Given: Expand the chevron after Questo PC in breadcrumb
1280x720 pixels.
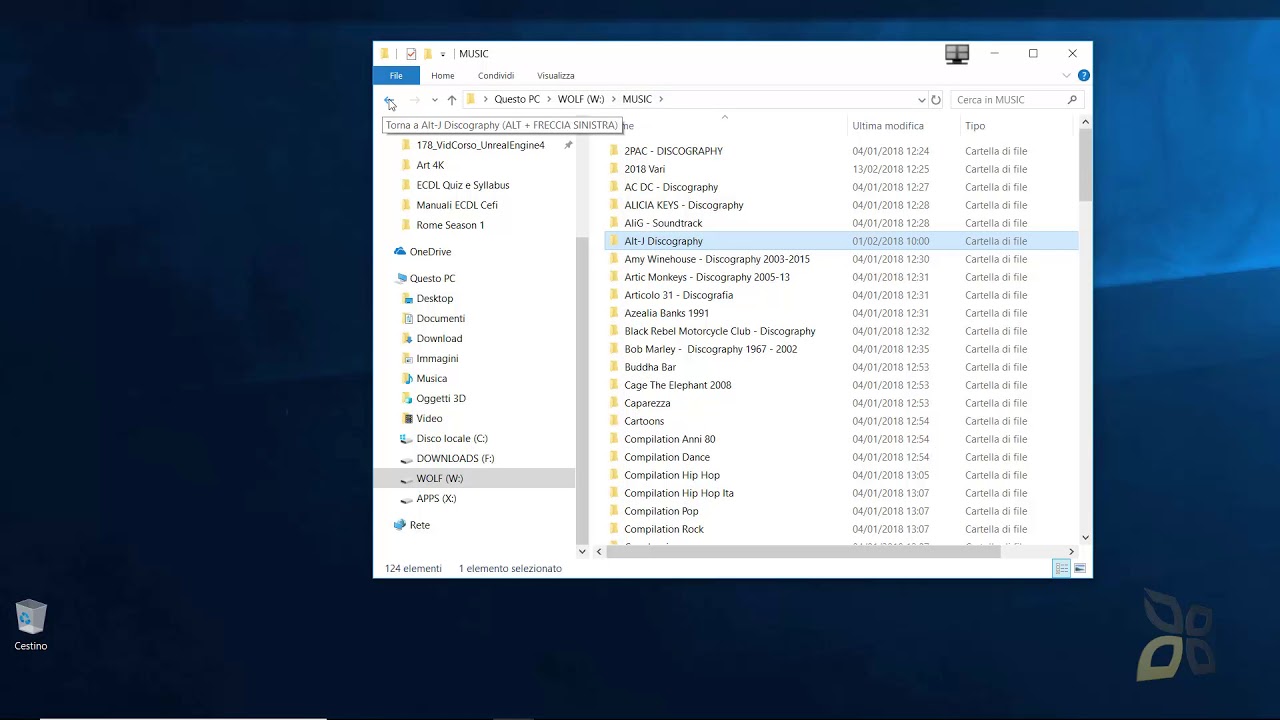Looking at the screenshot, I should [x=549, y=100].
